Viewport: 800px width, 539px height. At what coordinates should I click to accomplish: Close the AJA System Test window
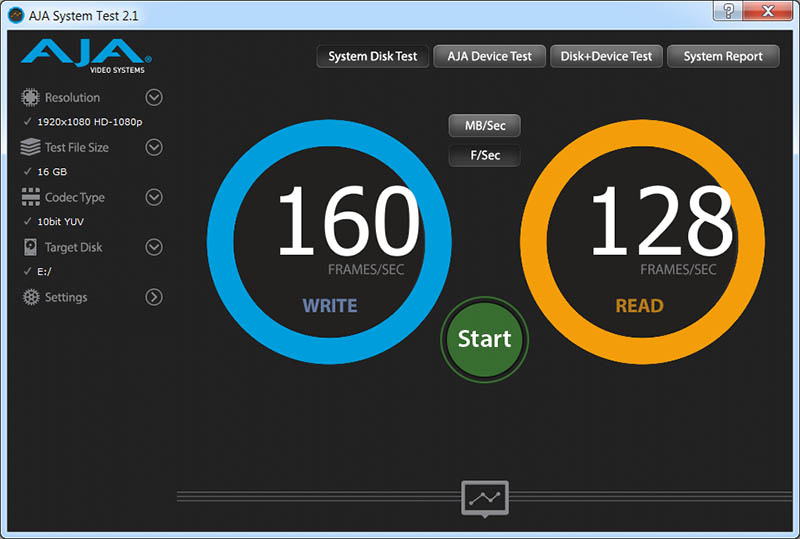[x=768, y=11]
